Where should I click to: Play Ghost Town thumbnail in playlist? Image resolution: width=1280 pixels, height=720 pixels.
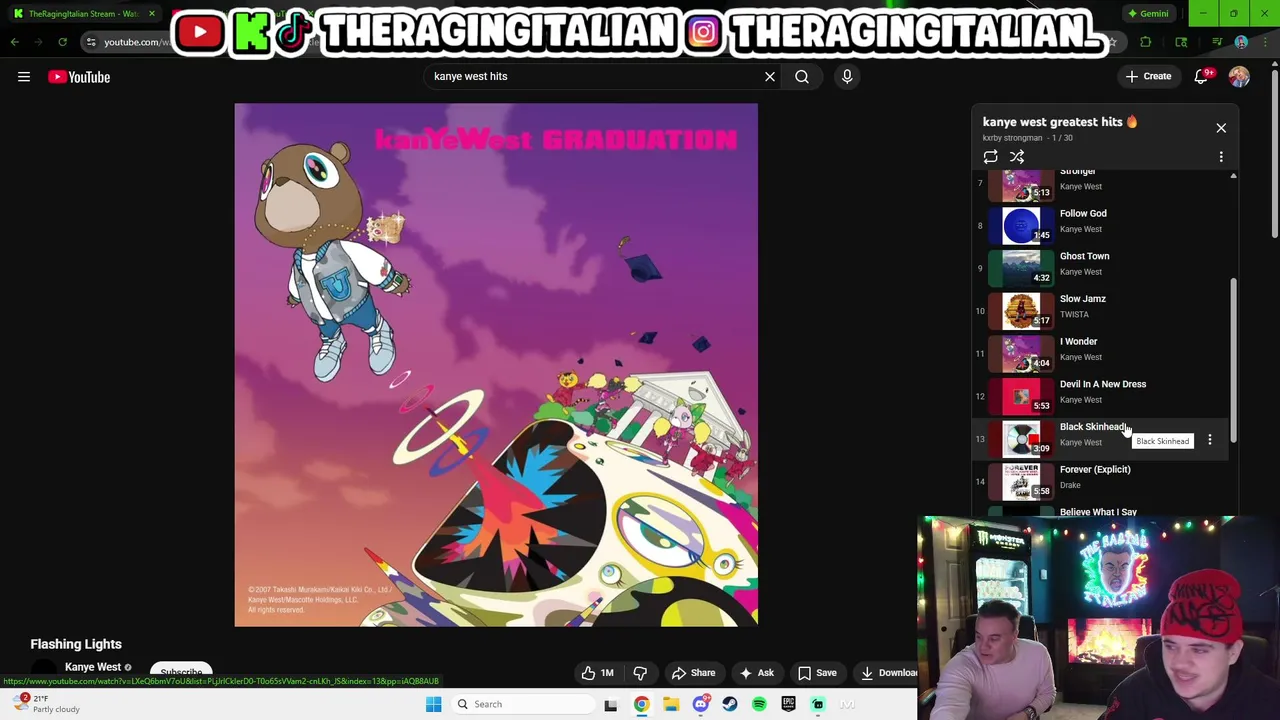click(1022, 268)
